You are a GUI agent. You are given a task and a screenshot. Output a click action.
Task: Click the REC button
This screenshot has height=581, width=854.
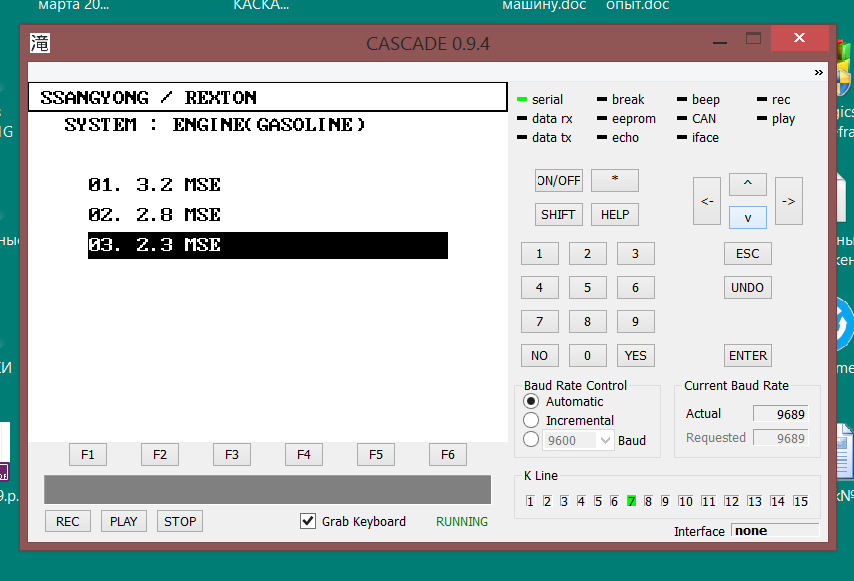click(x=68, y=522)
